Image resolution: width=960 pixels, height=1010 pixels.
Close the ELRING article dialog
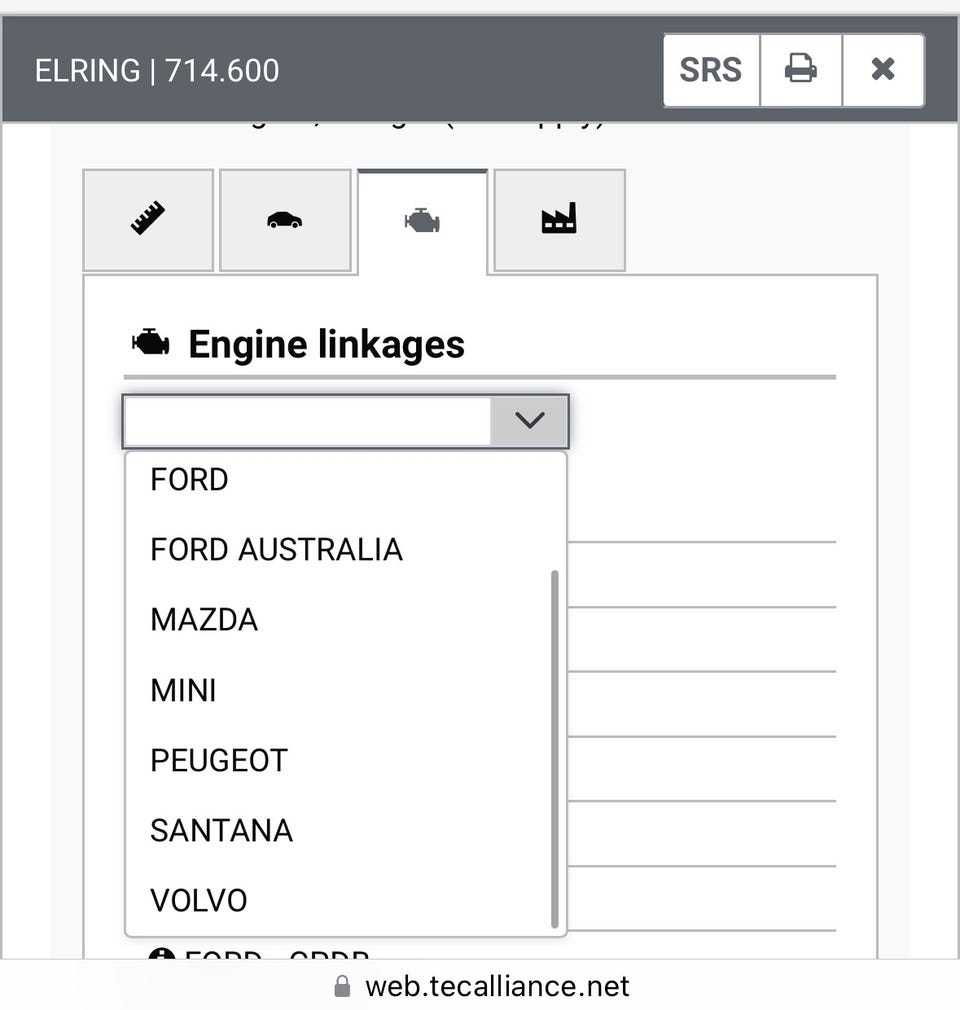(x=883, y=70)
